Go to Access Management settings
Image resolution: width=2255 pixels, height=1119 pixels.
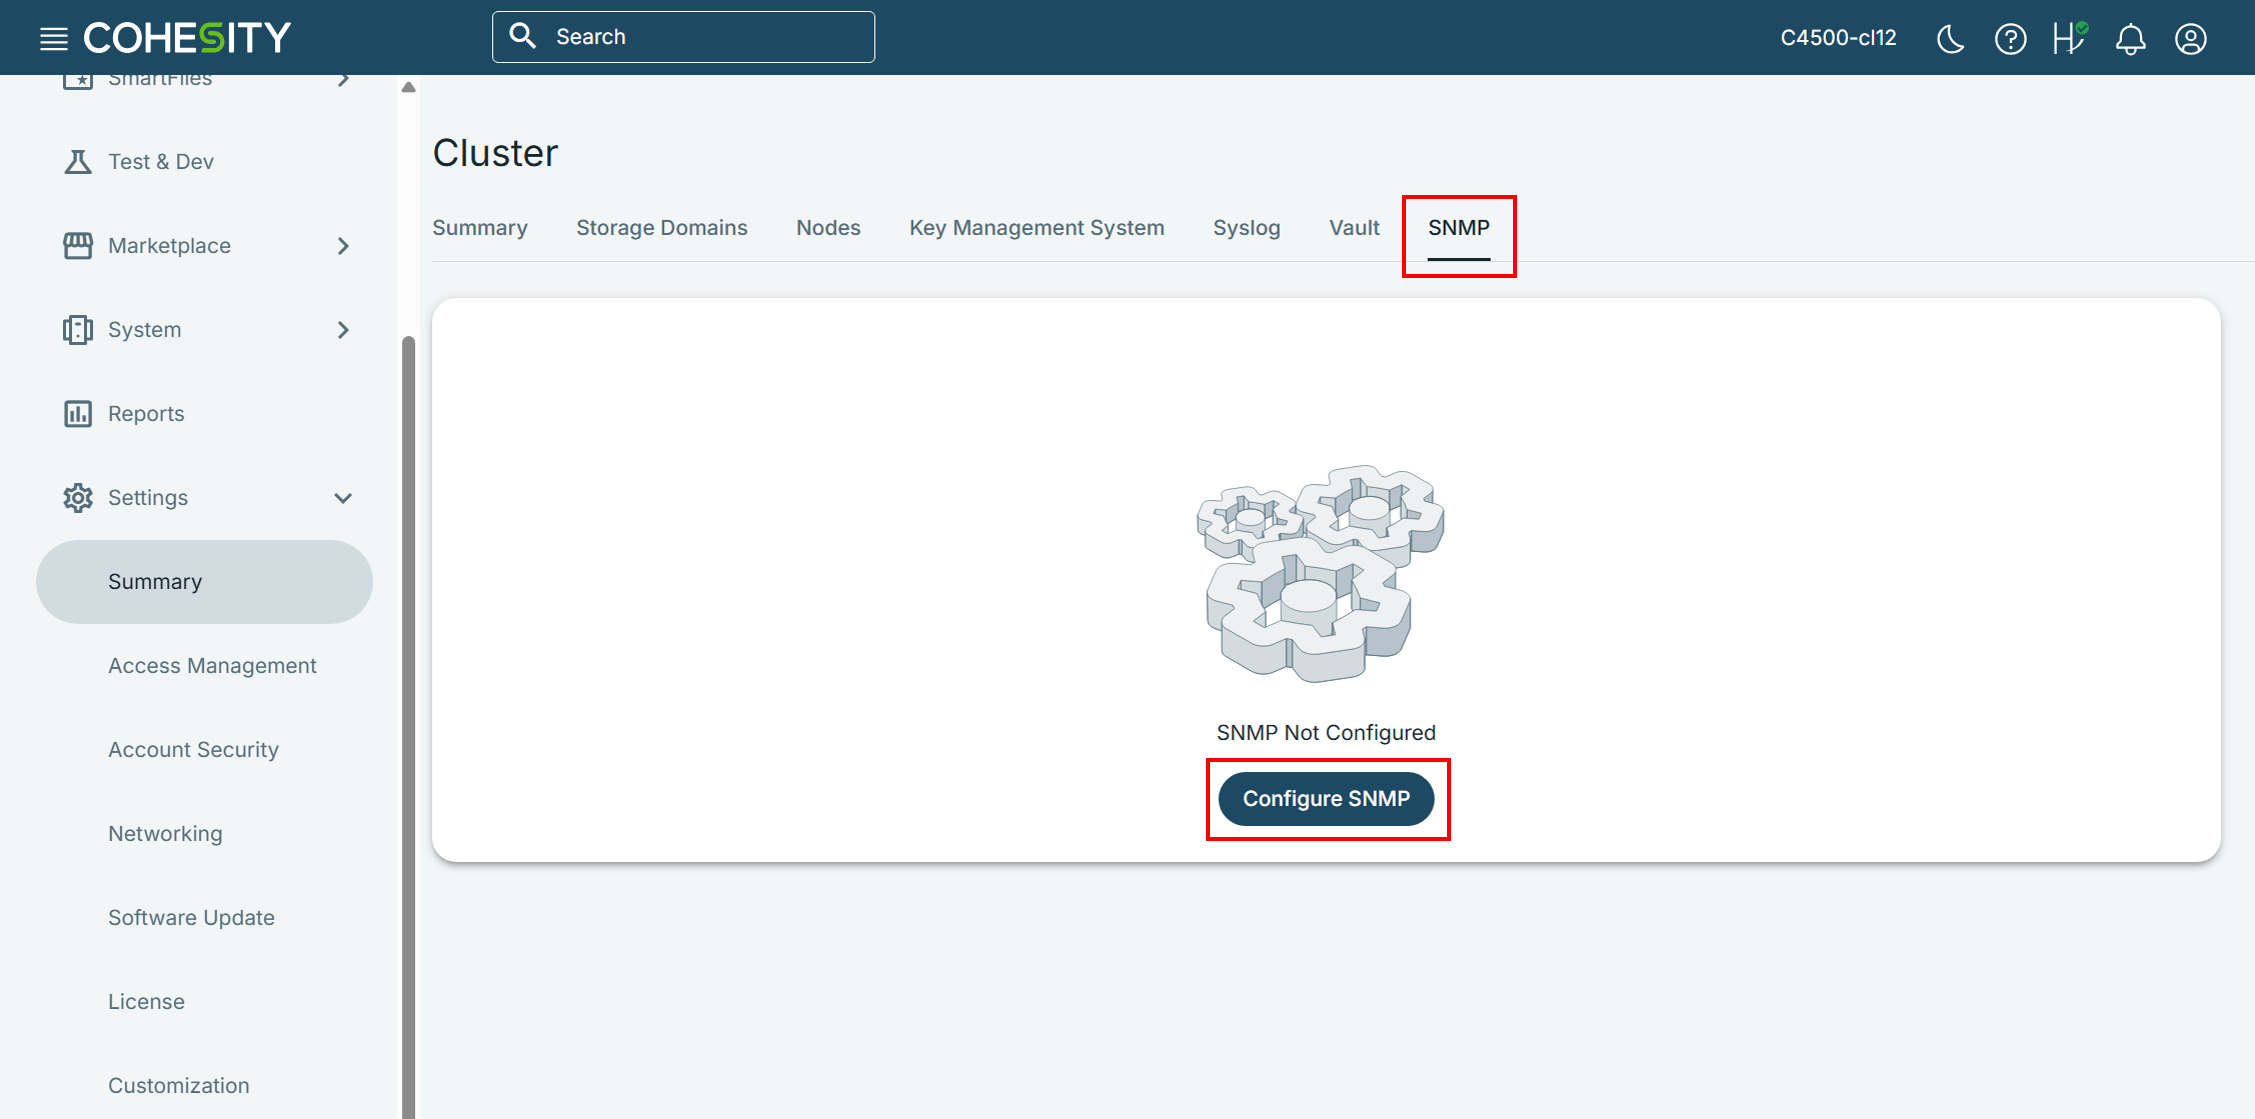click(x=212, y=665)
